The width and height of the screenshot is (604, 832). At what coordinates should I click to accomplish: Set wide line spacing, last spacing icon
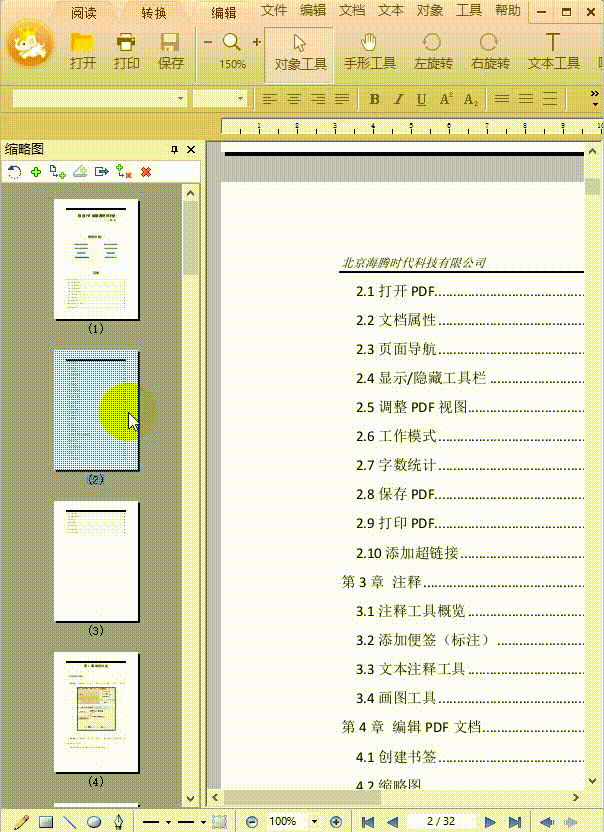[x=550, y=99]
